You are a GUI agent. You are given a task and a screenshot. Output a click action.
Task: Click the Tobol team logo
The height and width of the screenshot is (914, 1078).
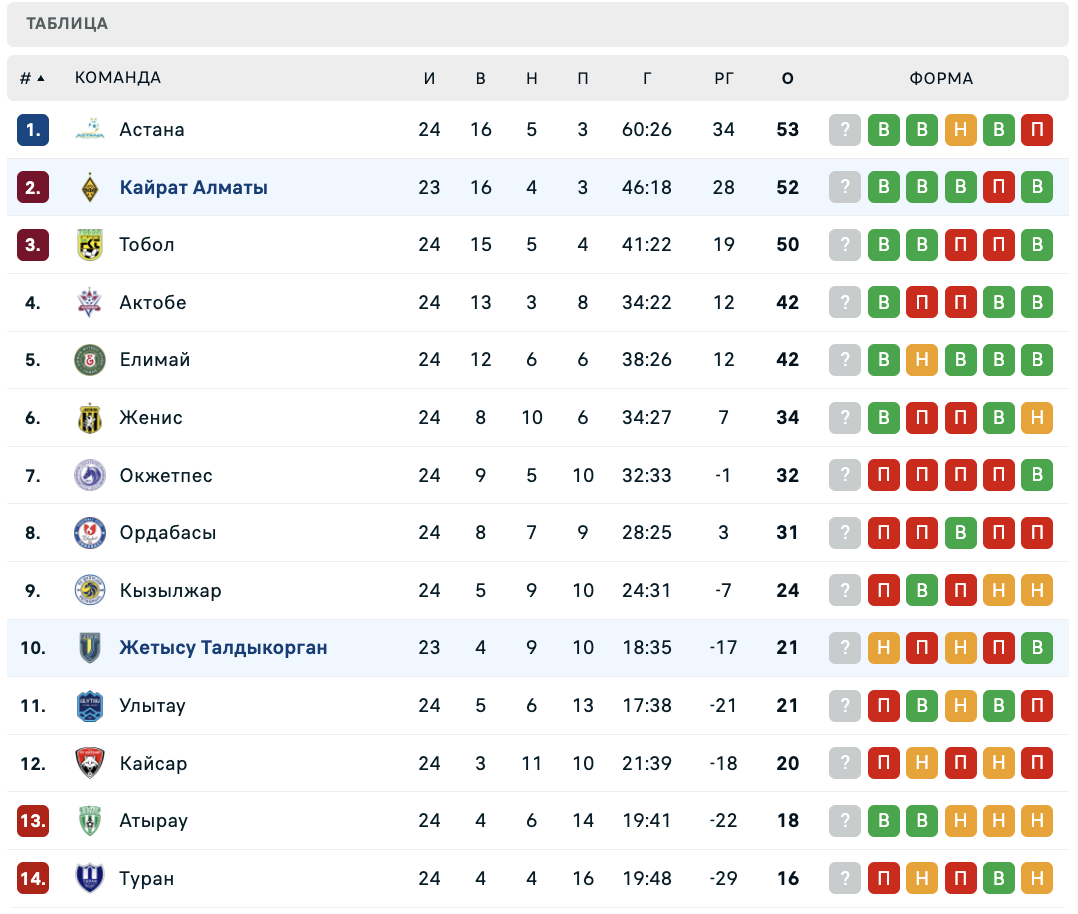click(x=90, y=245)
